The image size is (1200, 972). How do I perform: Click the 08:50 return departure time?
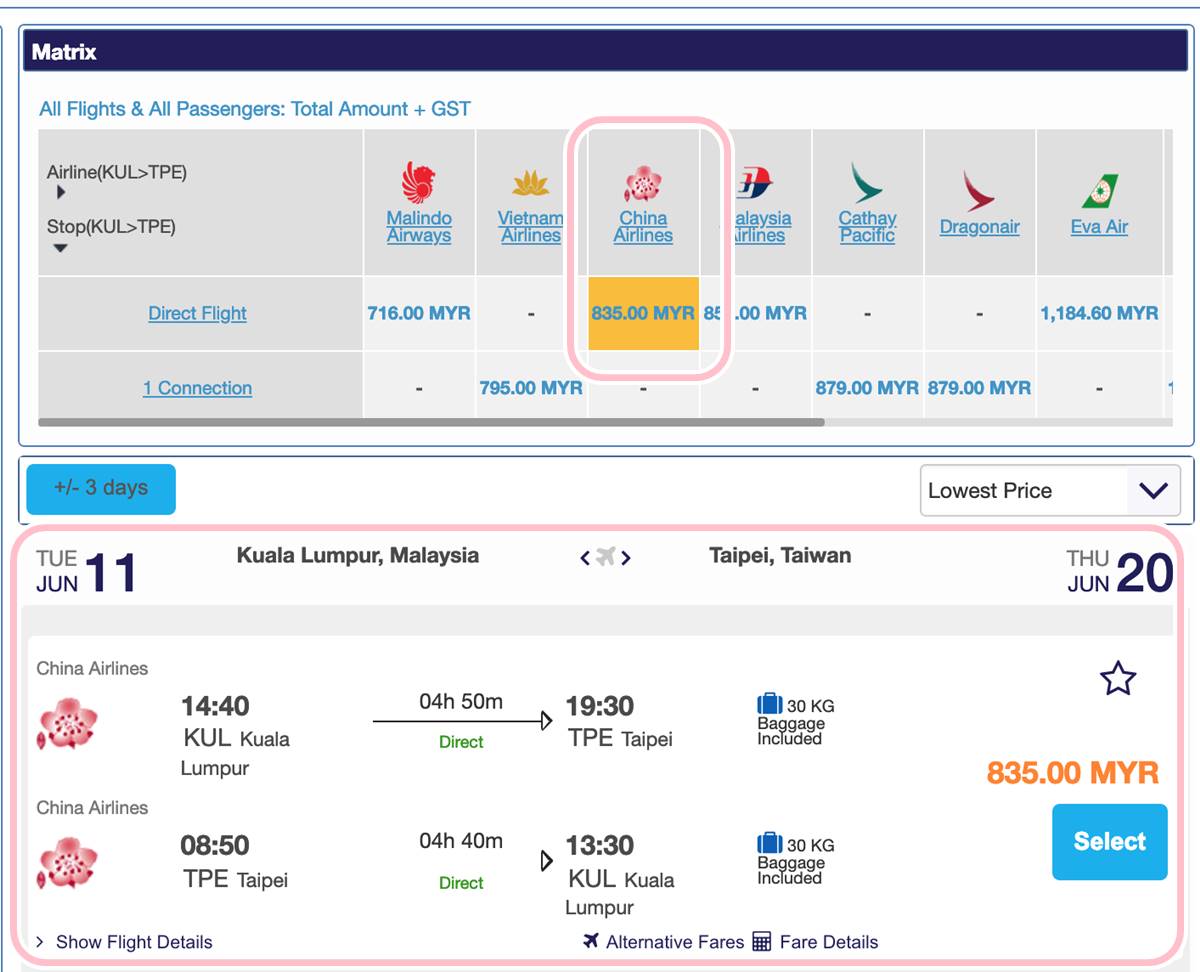[x=215, y=846]
